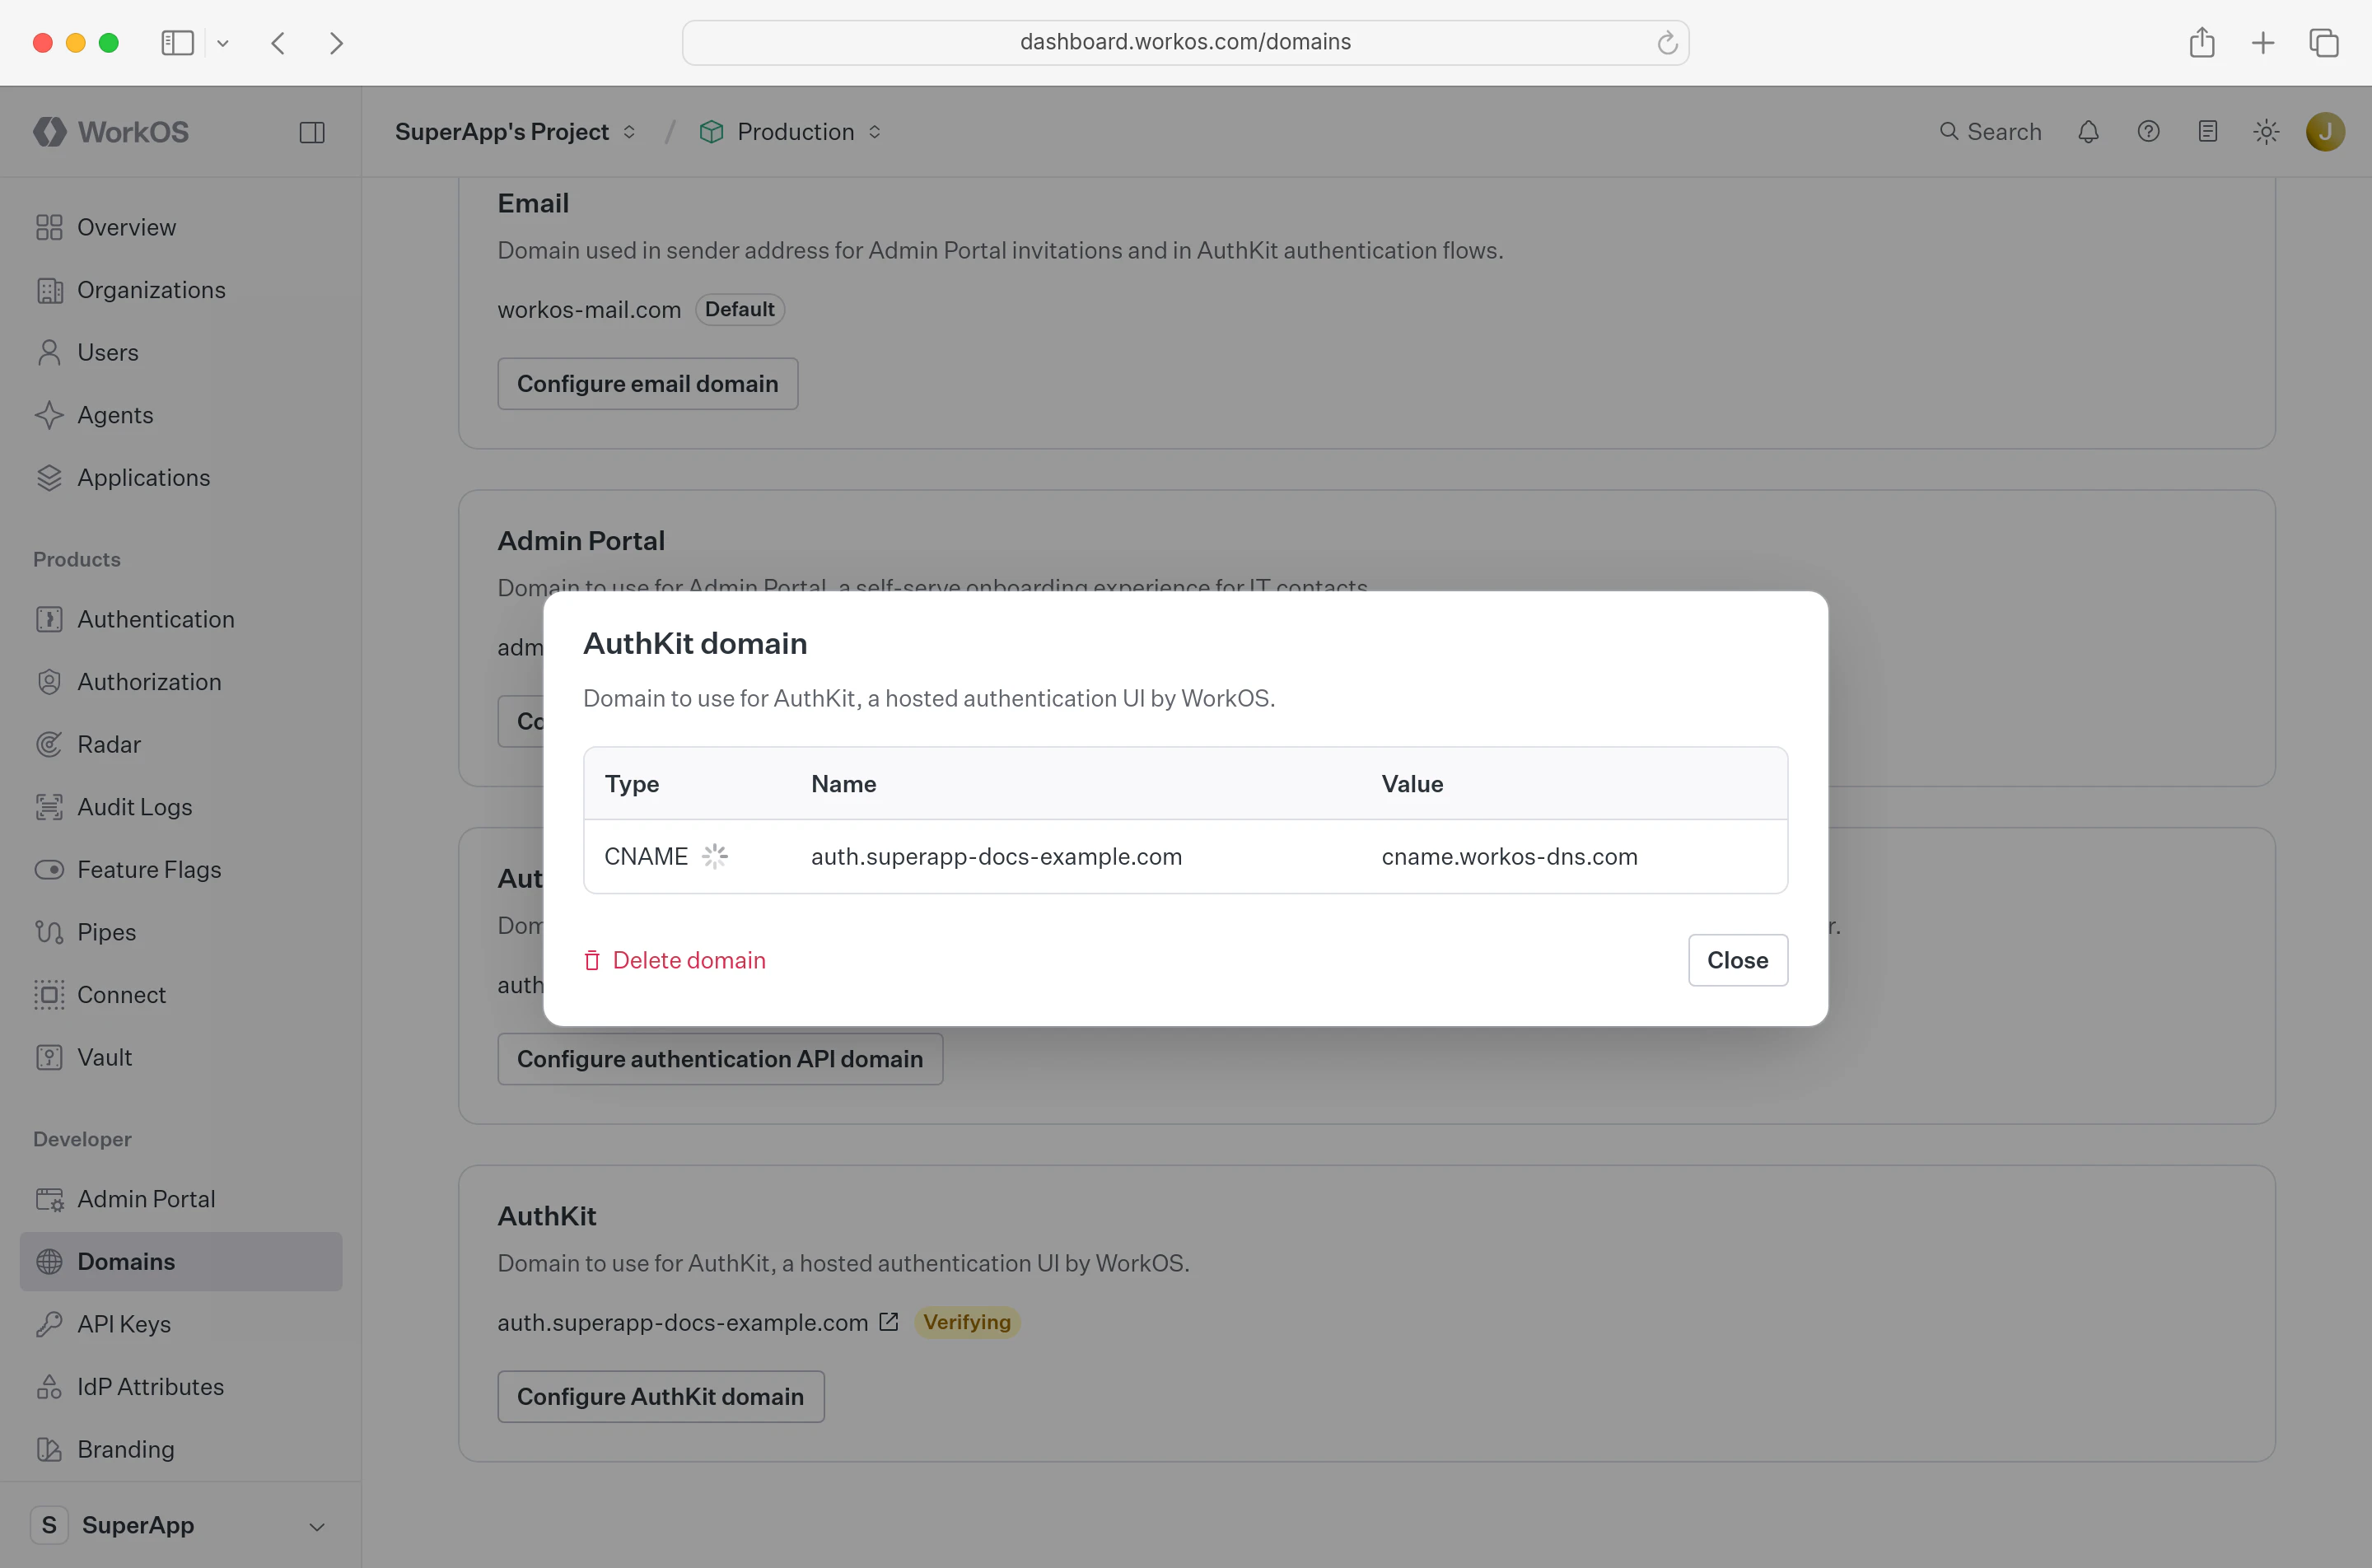This screenshot has width=2372, height=1568.
Task: Click the Users person icon
Action: [x=49, y=352]
